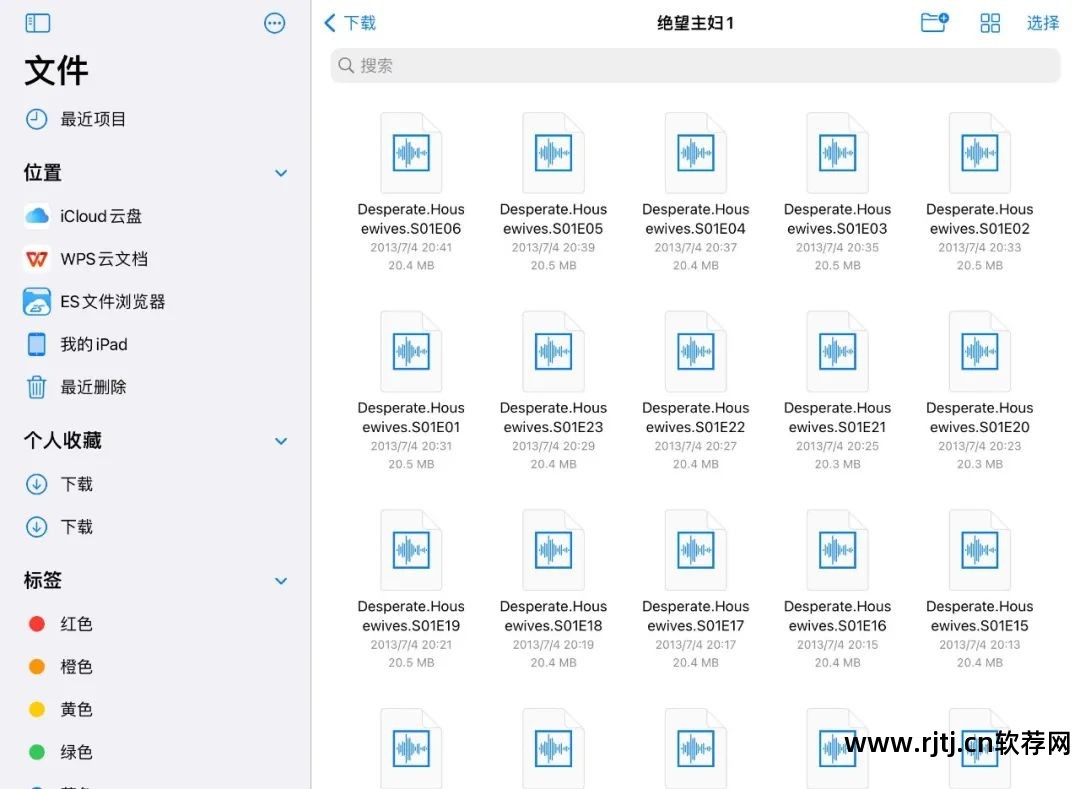The image size is (1080, 789).
Task: Click the trash can icon
Action: 37,387
